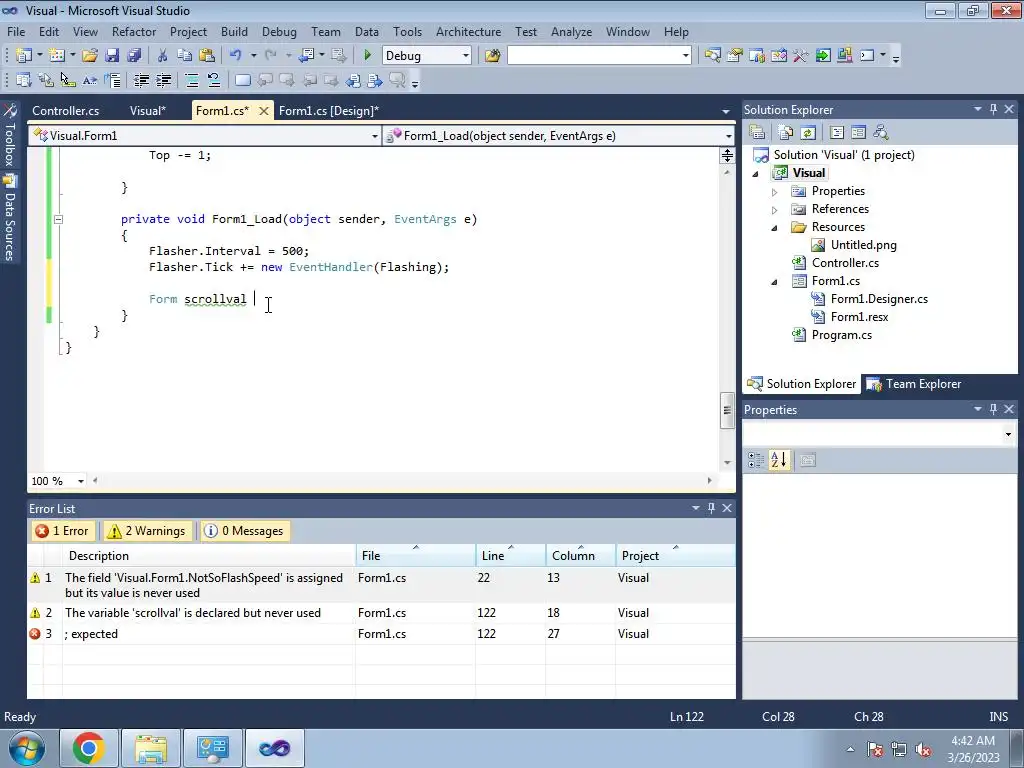Open the Solution Explorer toolbar icon
1024x768 pixels.
712,56
